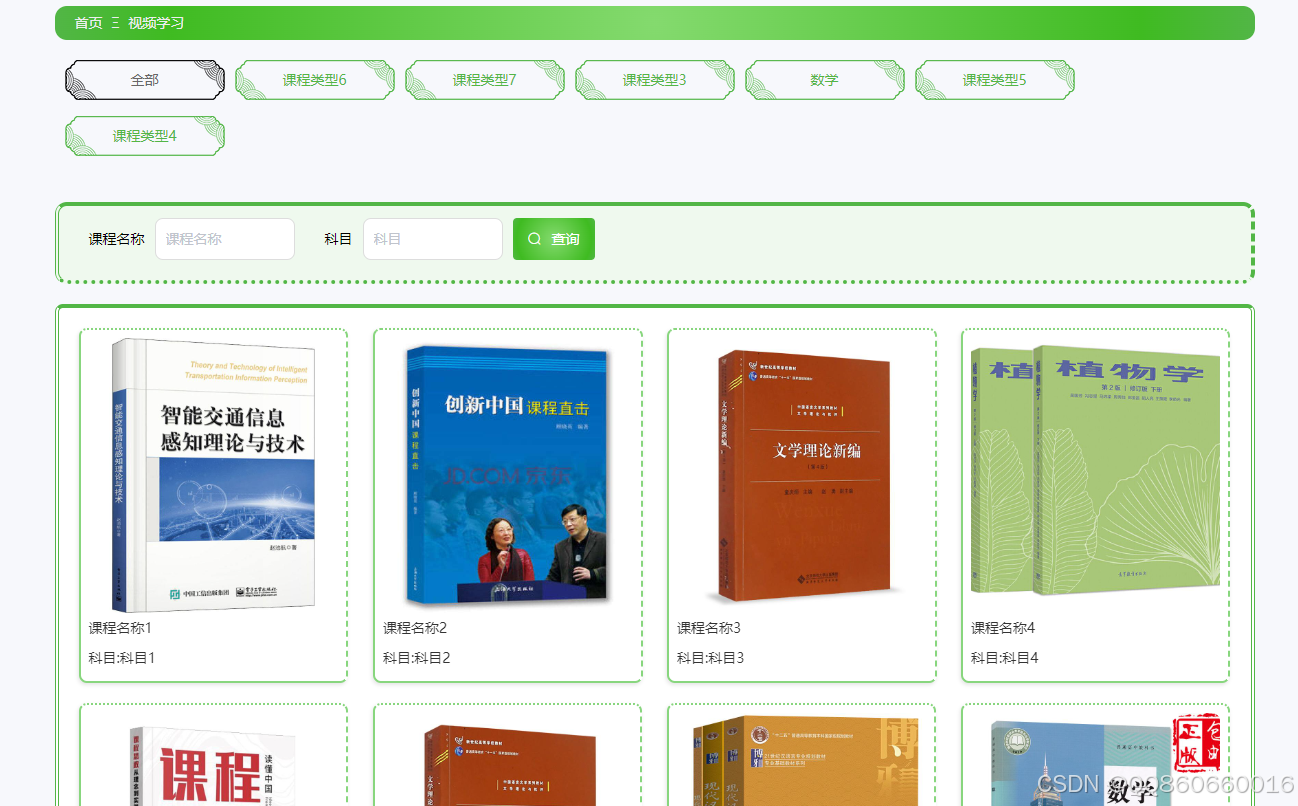Click 视频学习 breadcrumb item
Viewport: 1298px width, 806px height.
click(x=156, y=23)
